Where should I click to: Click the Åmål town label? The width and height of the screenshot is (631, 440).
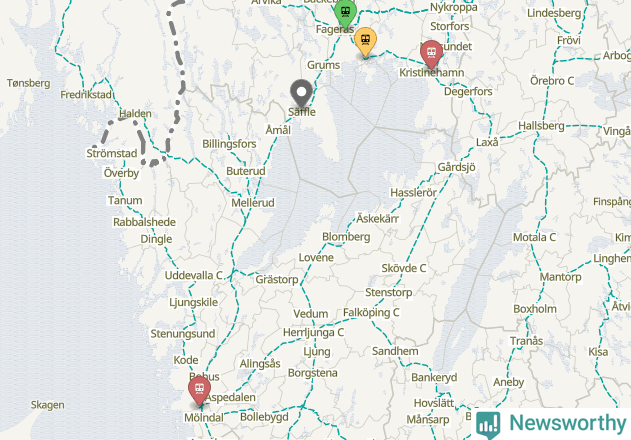[278, 130]
